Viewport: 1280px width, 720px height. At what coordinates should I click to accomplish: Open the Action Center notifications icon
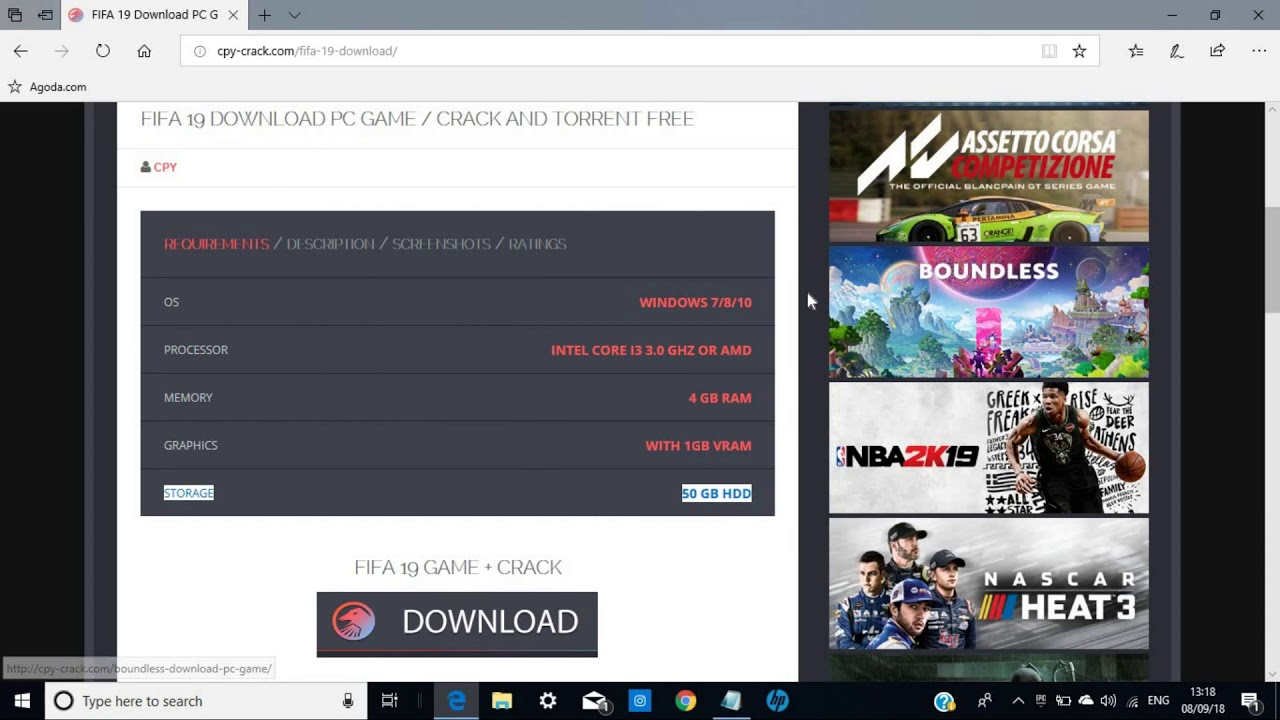pyautogui.click(x=1250, y=701)
